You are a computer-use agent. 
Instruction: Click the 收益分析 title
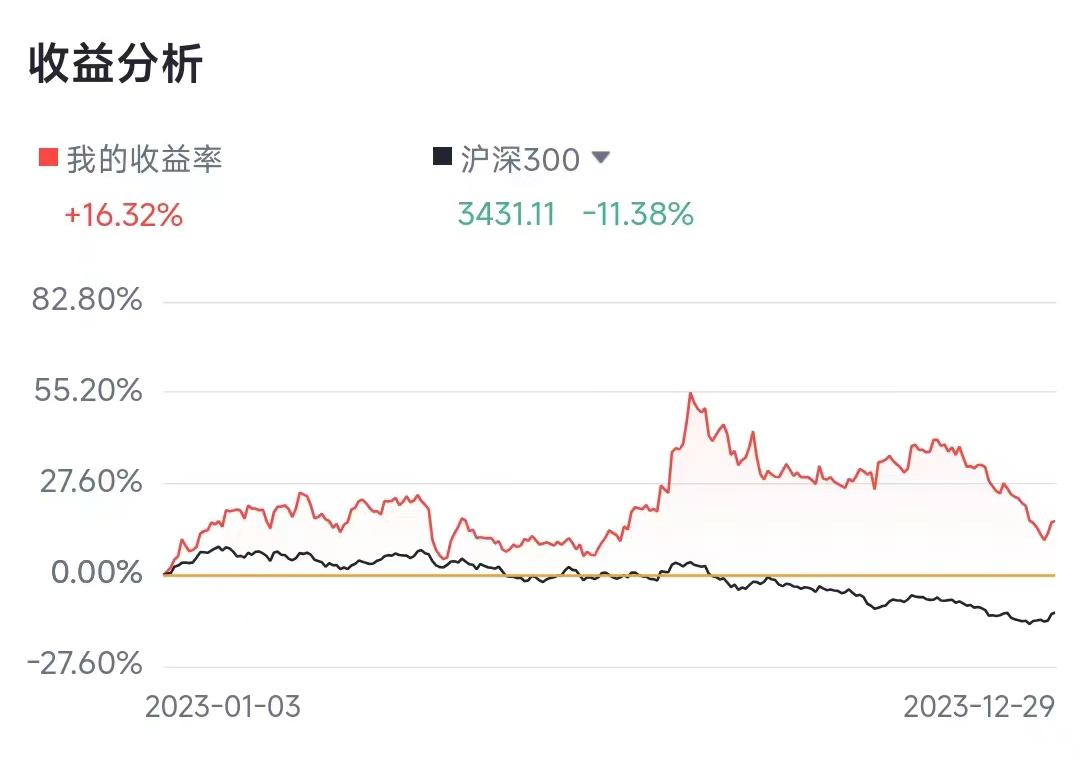116,64
